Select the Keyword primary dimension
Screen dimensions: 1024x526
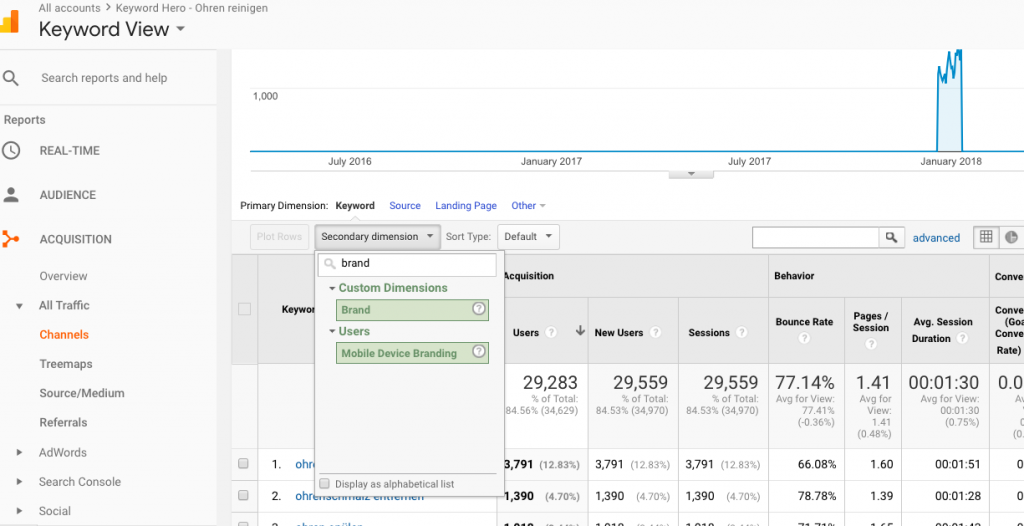click(x=355, y=205)
